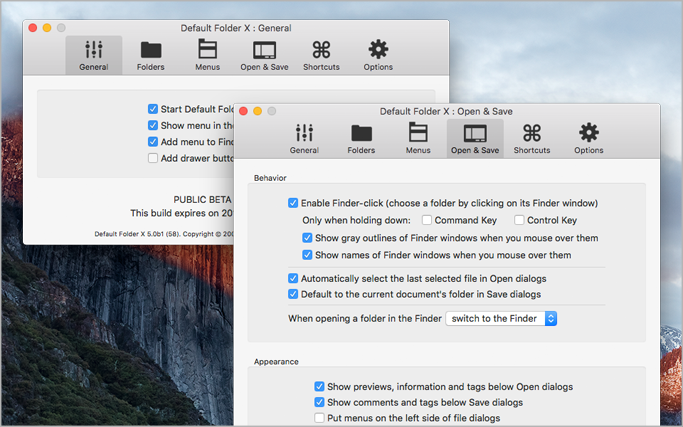Screen dimensions: 683x427
Task: Switch to Folders in Open & Save window
Action: click(362, 139)
